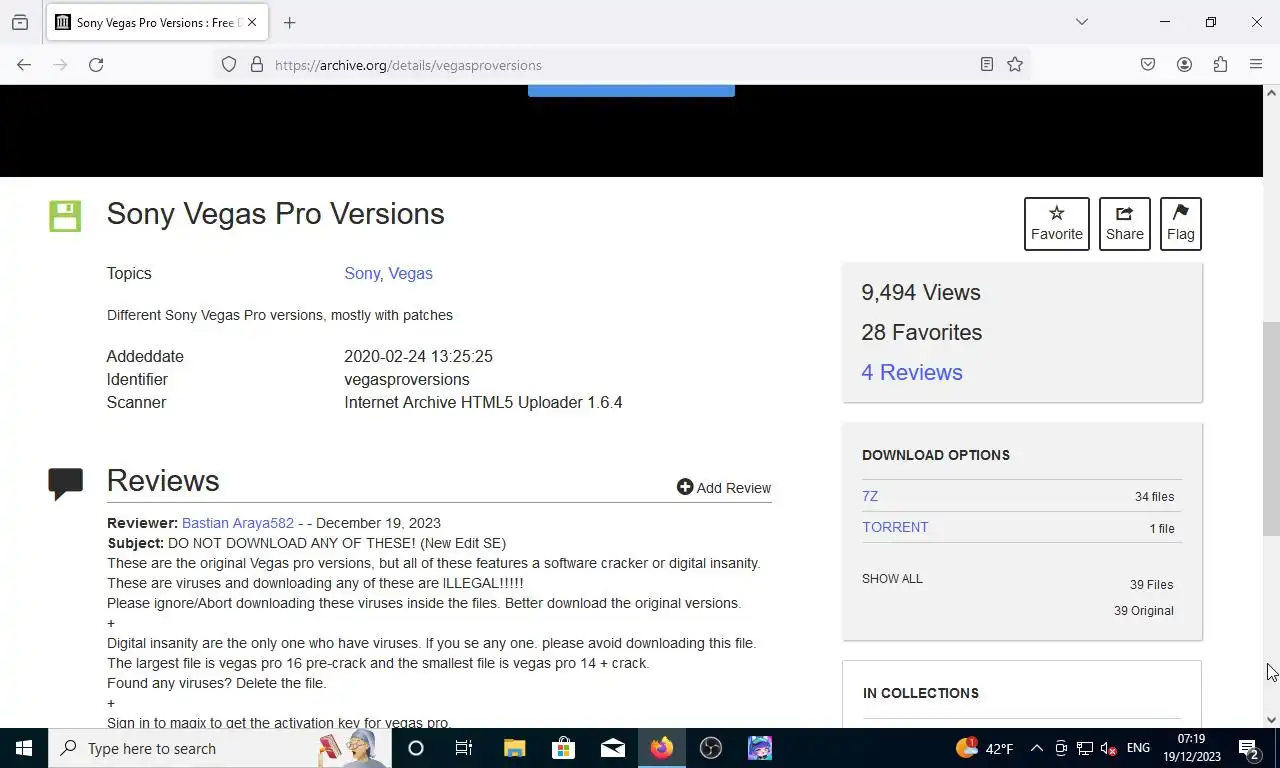Screen dimensions: 1280x768
Task: Bookmark this page with the star icon
Action: coord(1015,65)
